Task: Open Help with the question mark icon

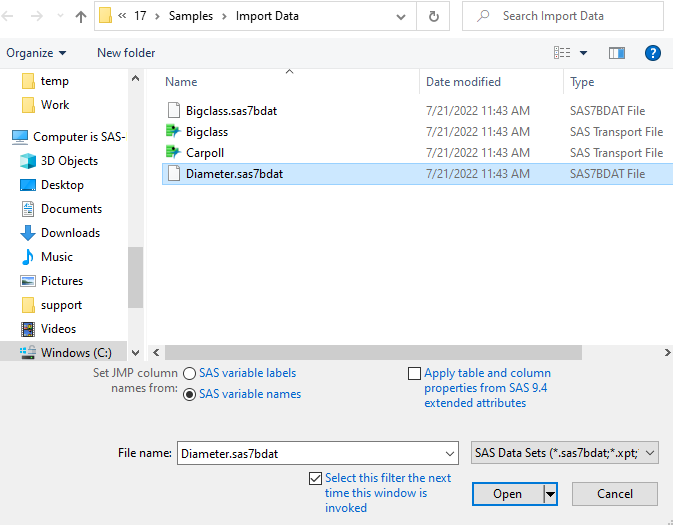Action: click(x=652, y=53)
